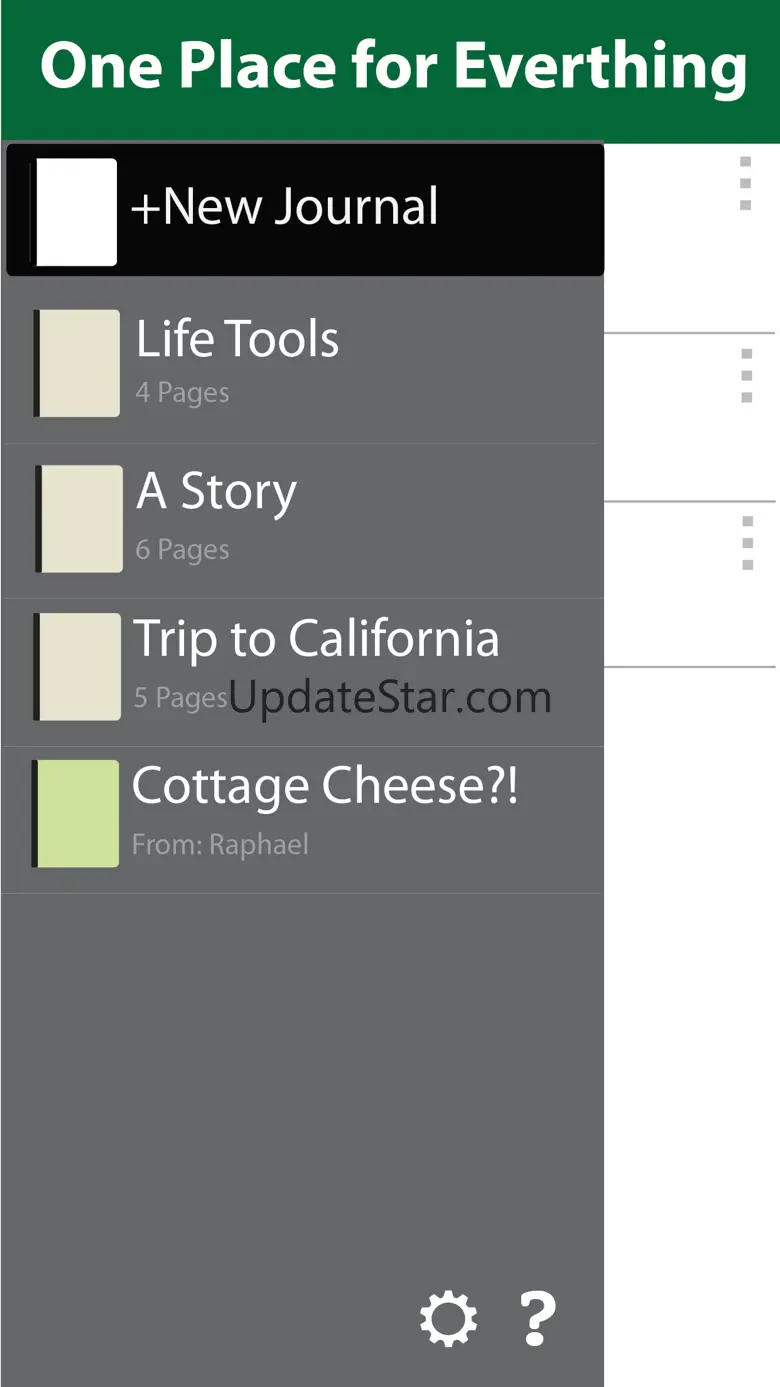This screenshot has height=1387, width=780.
Task: Select the A Story journal entry
Action: (217, 491)
